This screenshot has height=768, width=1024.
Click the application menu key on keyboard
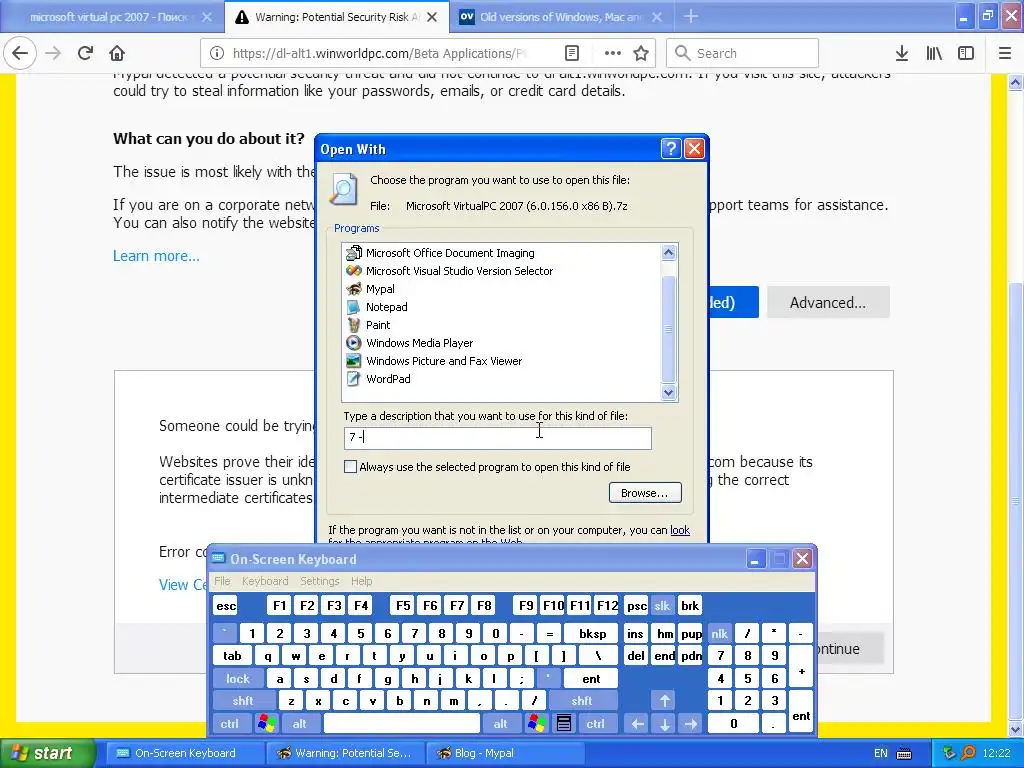pos(564,724)
